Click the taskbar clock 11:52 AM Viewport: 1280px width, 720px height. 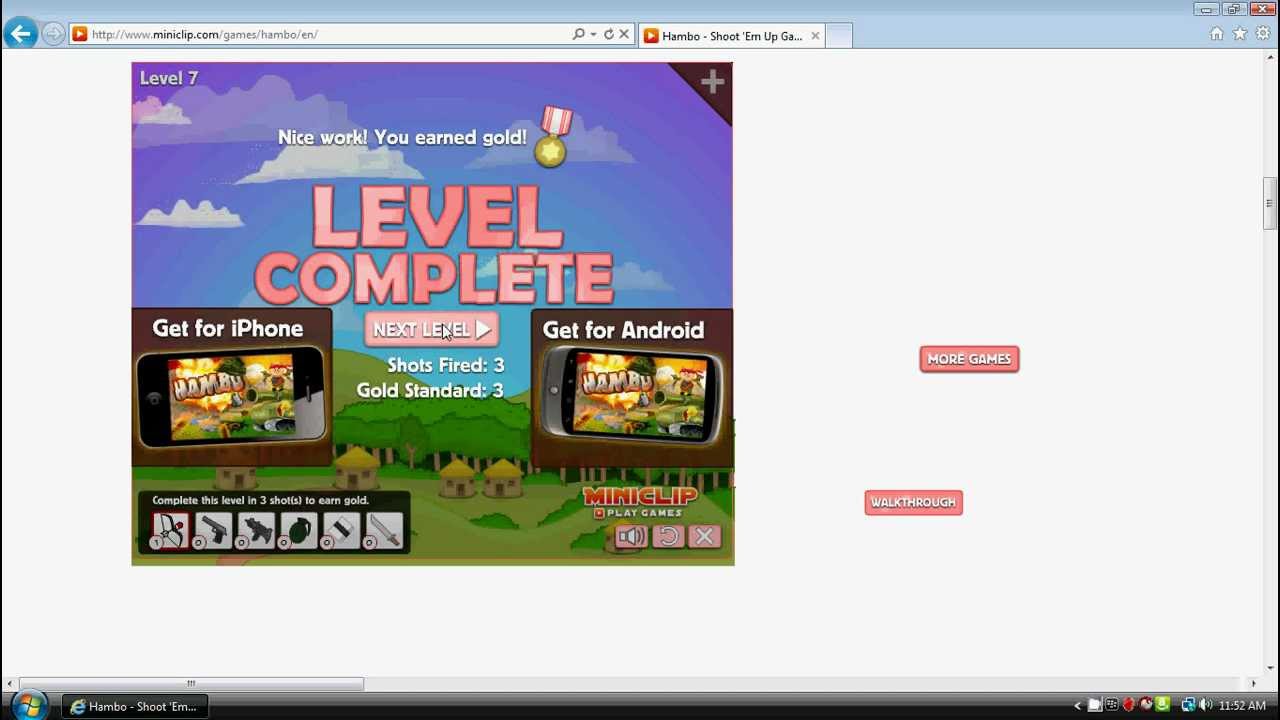(1242, 706)
